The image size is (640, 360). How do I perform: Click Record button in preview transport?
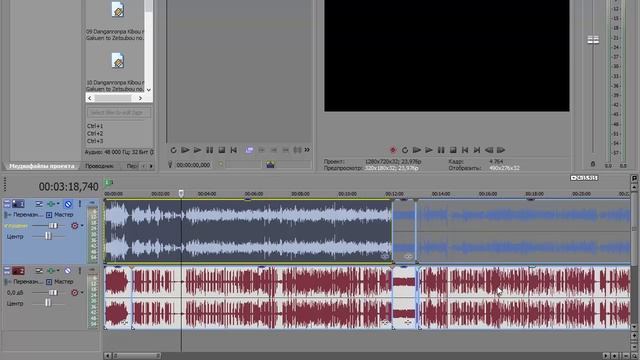pyautogui.click(x=393, y=150)
